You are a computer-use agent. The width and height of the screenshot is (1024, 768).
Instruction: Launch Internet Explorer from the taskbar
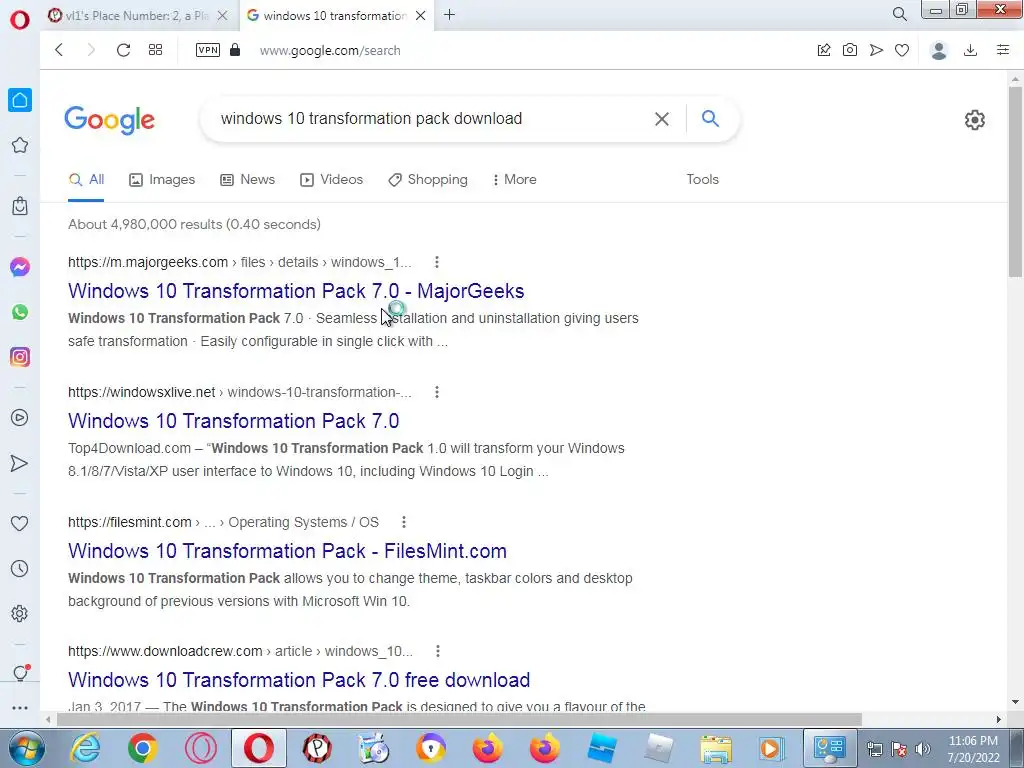click(x=86, y=748)
